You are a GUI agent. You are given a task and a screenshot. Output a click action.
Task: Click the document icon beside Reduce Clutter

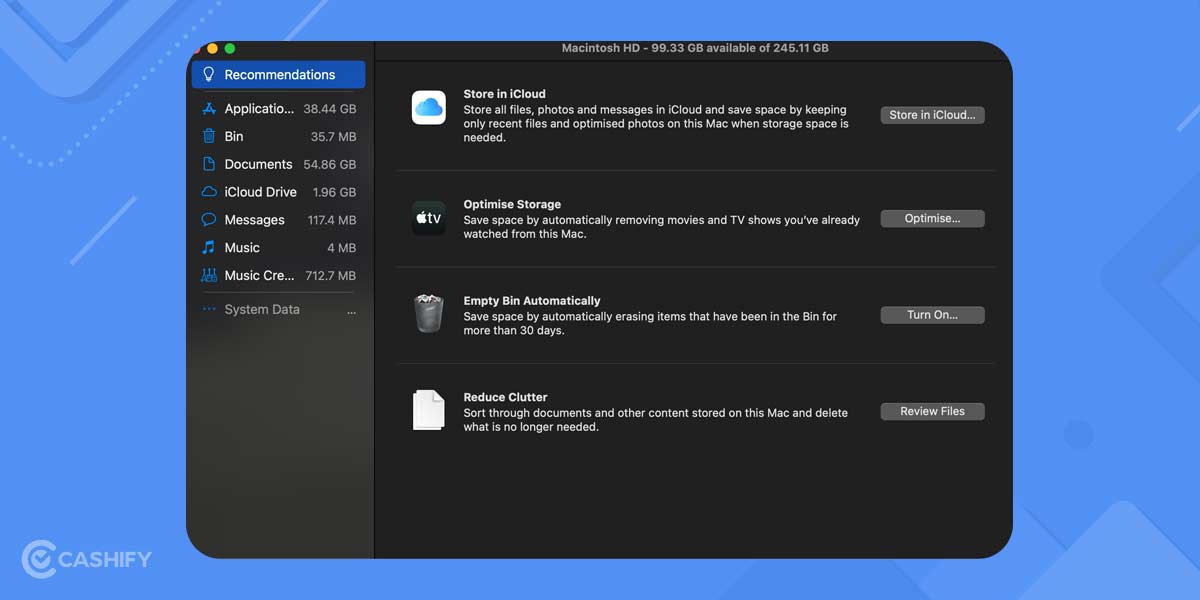click(428, 410)
